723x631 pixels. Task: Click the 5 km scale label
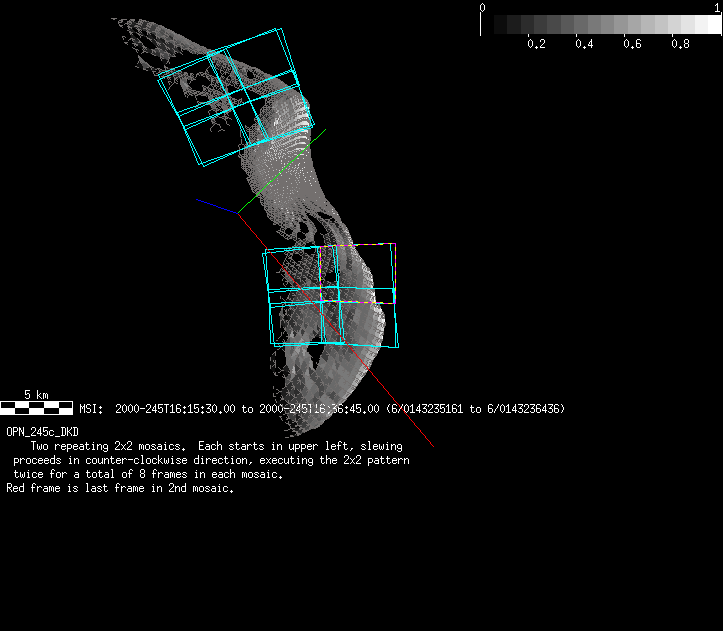coord(36,395)
